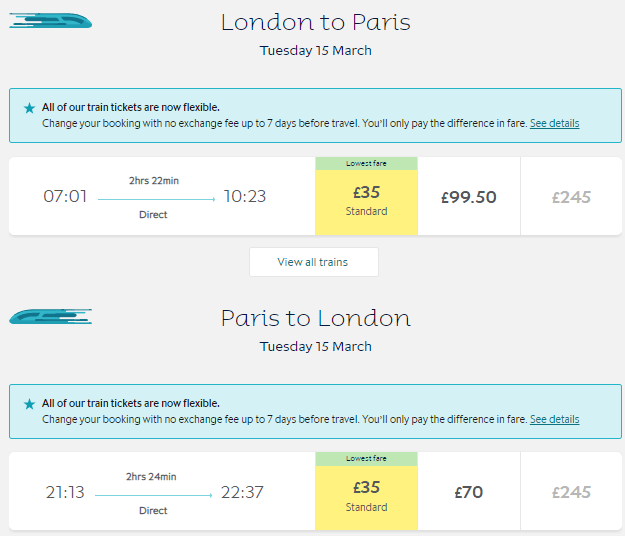This screenshot has height=536, width=625.
Task: Choose the £70 fare for Paris to London
Action: (469, 492)
